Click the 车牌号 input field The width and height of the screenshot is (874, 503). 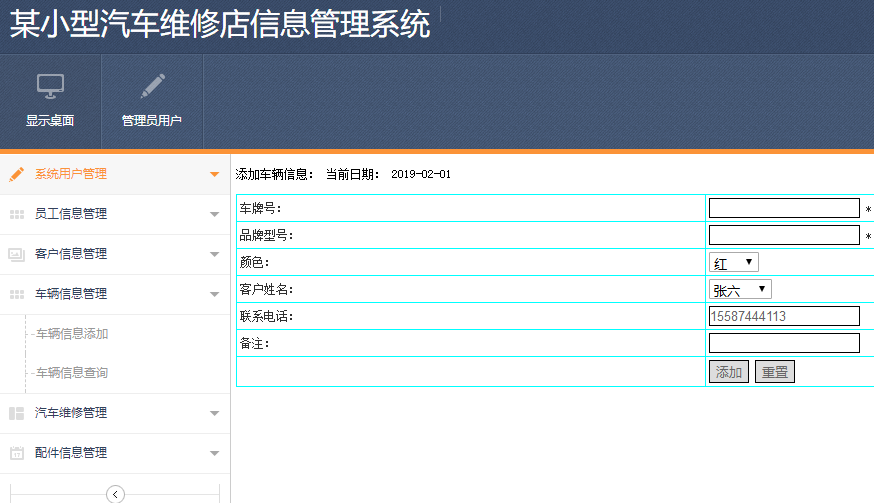pyautogui.click(x=783, y=208)
